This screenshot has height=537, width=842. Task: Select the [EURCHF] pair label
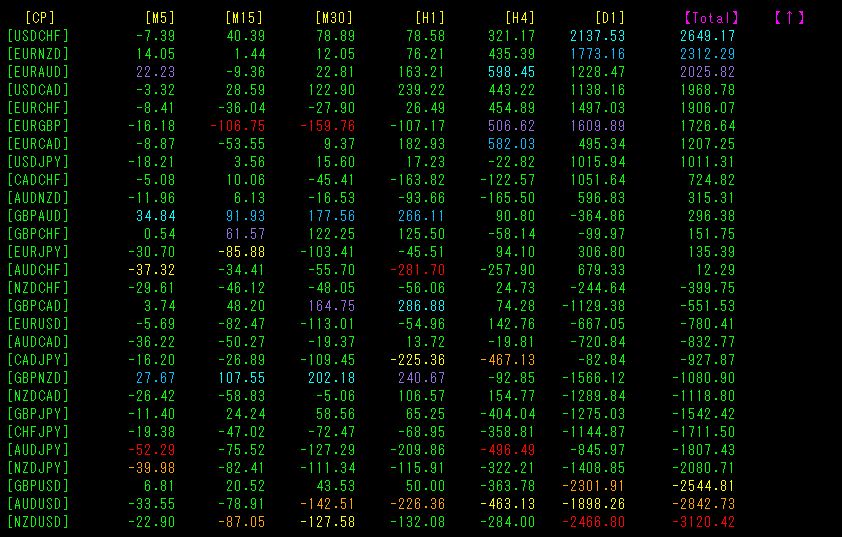click(38, 108)
